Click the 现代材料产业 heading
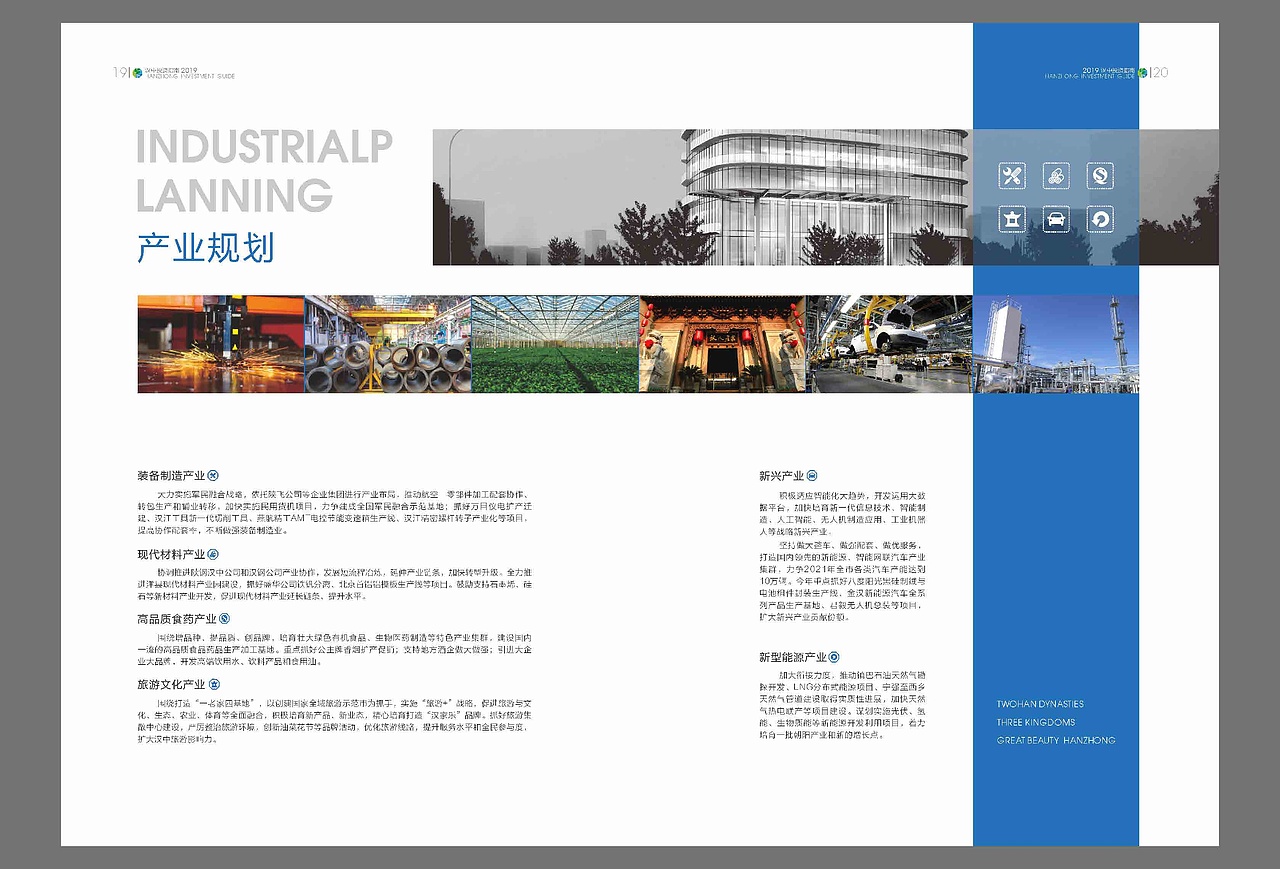This screenshot has height=869, width=1280. (x=171, y=554)
